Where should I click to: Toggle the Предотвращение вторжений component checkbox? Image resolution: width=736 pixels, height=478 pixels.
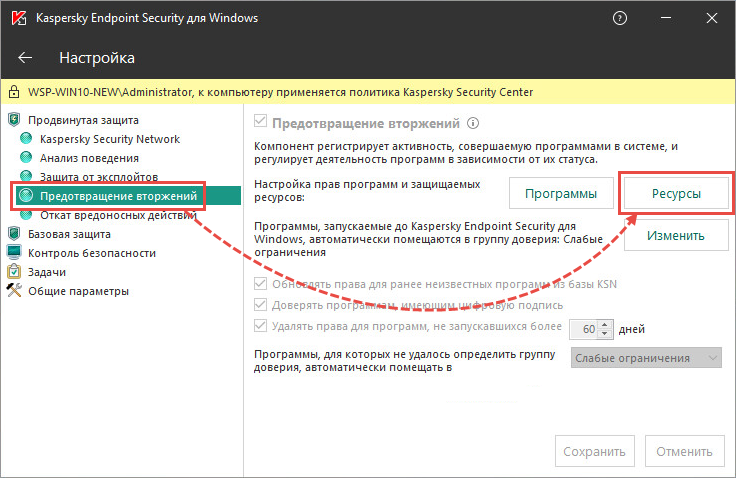261,121
